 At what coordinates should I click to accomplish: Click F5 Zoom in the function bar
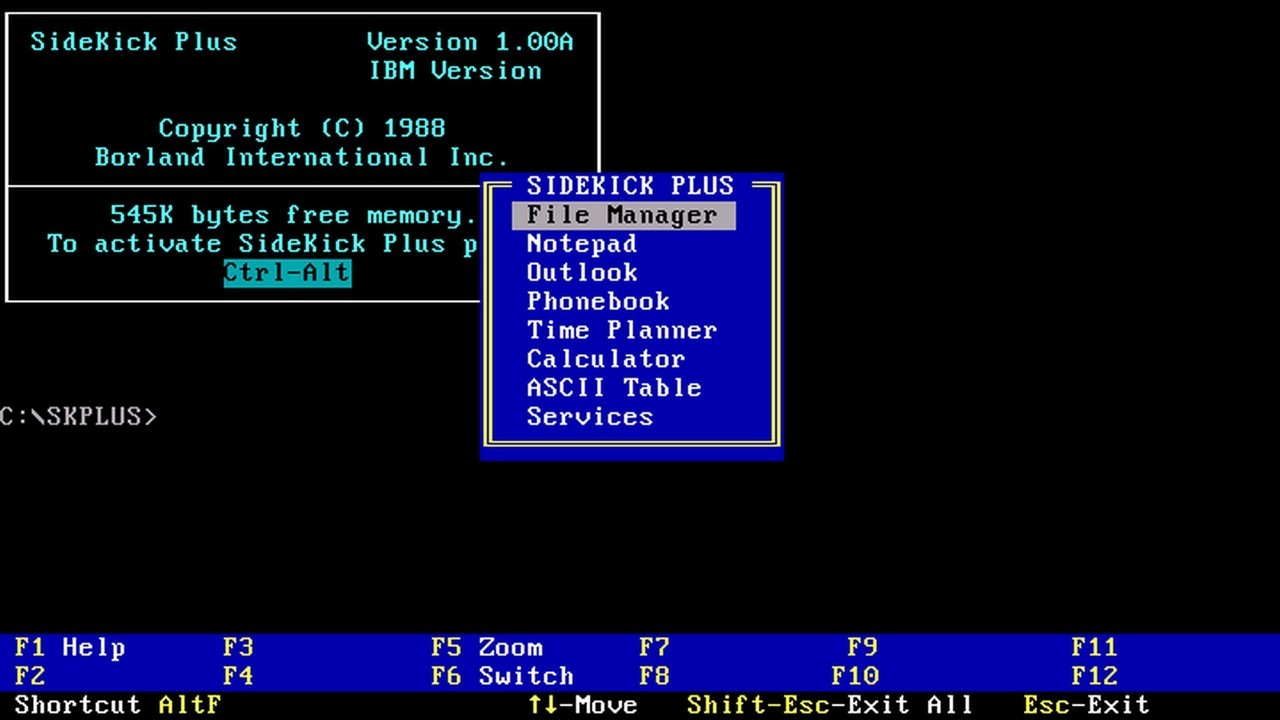[487, 648]
